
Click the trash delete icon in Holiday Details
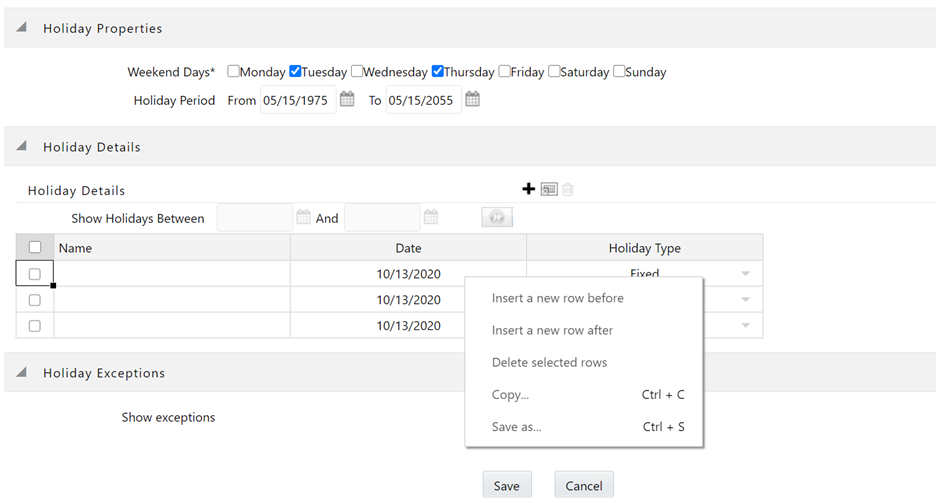pyautogui.click(x=568, y=189)
